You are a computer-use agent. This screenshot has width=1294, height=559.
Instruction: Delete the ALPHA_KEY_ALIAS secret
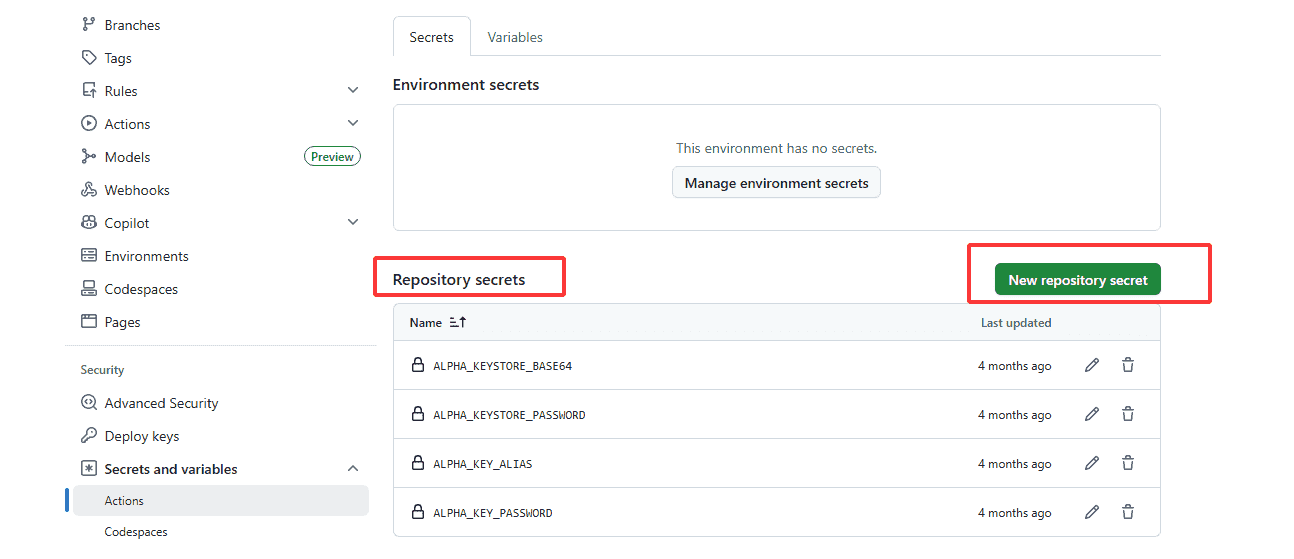click(1128, 464)
